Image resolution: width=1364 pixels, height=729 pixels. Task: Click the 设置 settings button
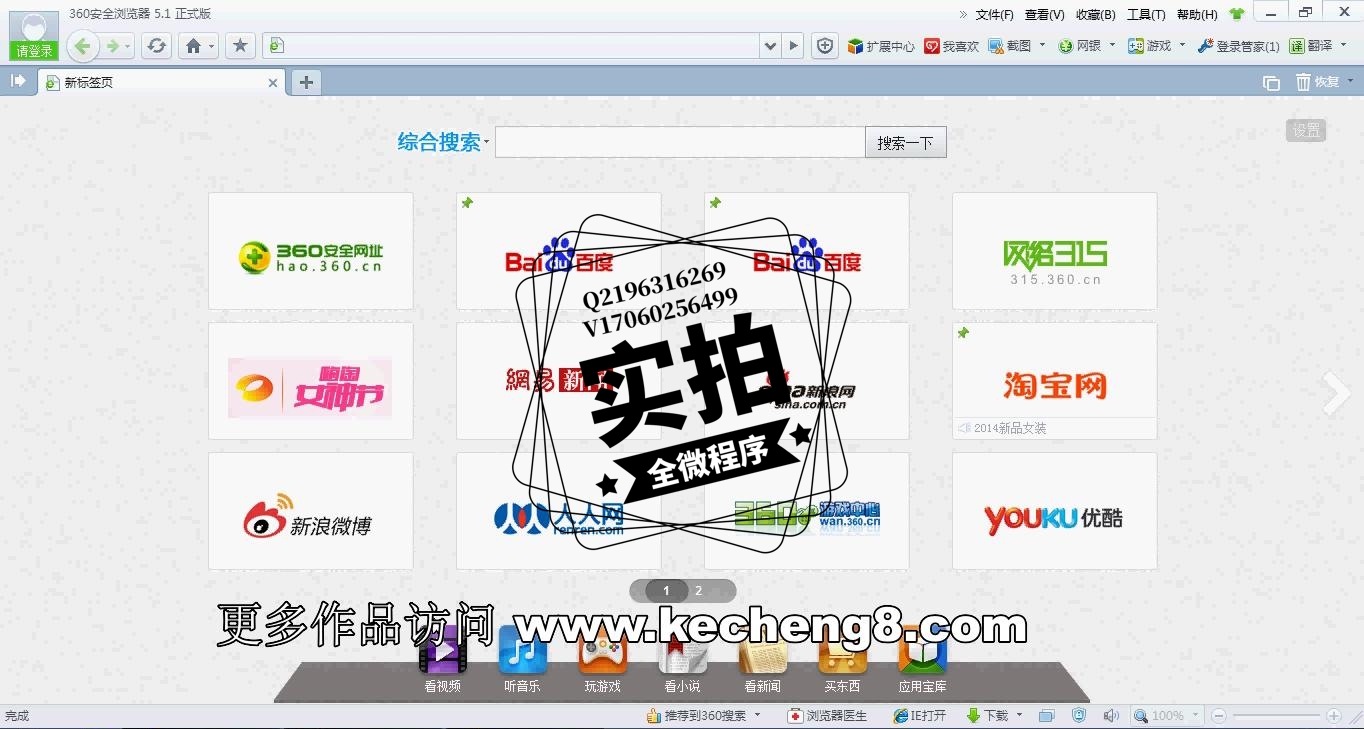[1306, 130]
